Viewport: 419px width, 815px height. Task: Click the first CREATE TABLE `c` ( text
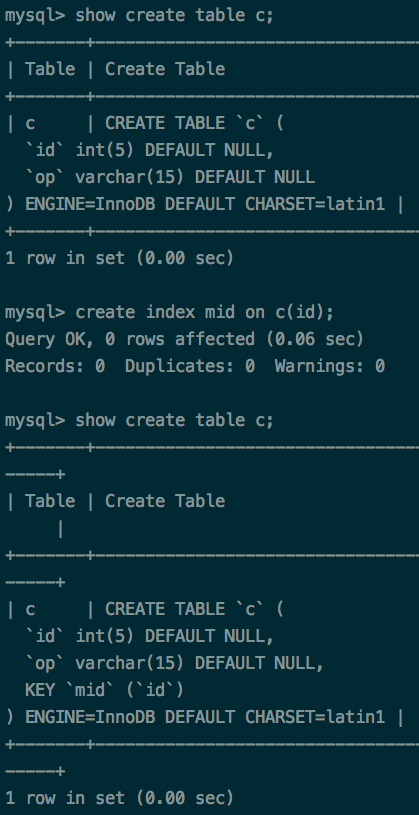194,123
